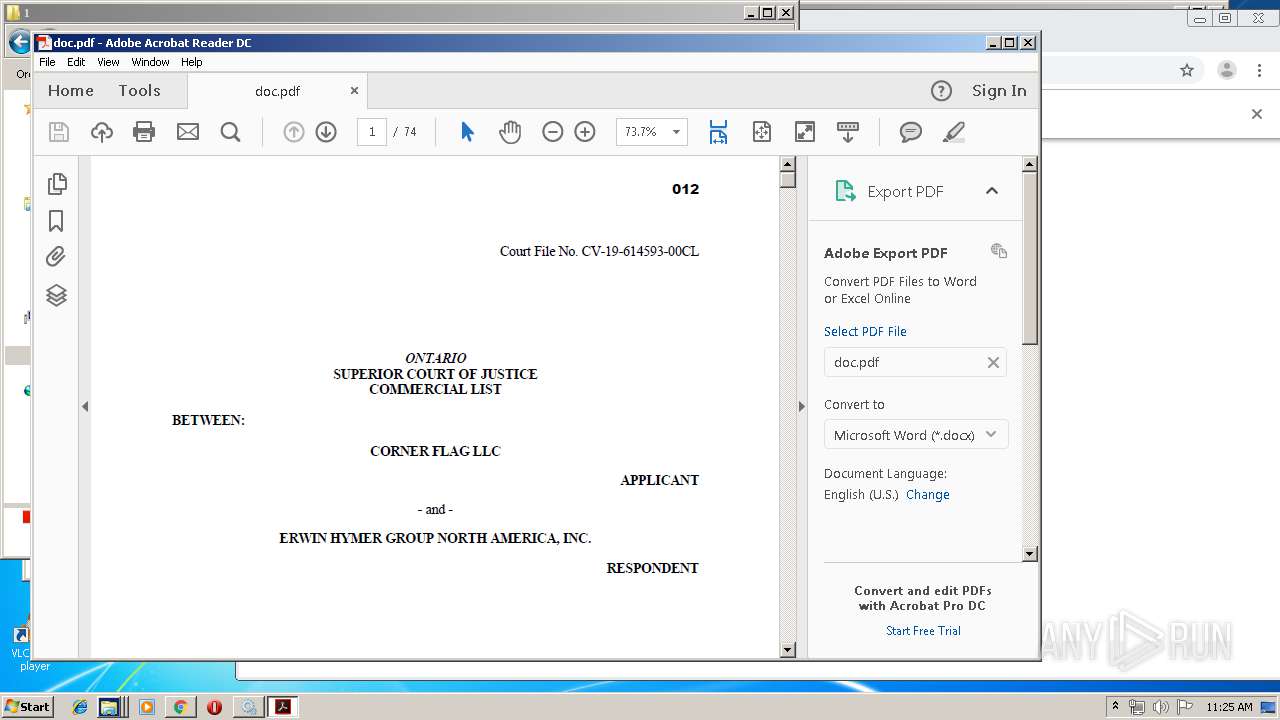Open the Layers panel icon
The height and width of the screenshot is (720, 1280).
click(x=57, y=295)
